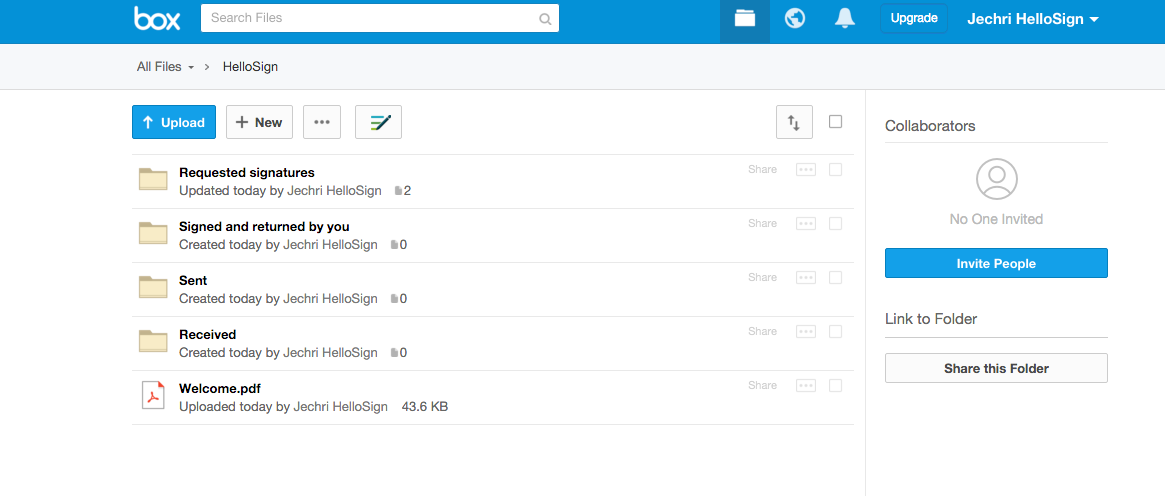This screenshot has height=496, width=1165.
Task: Click the Sent folder icon
Action: pos(154,287)
